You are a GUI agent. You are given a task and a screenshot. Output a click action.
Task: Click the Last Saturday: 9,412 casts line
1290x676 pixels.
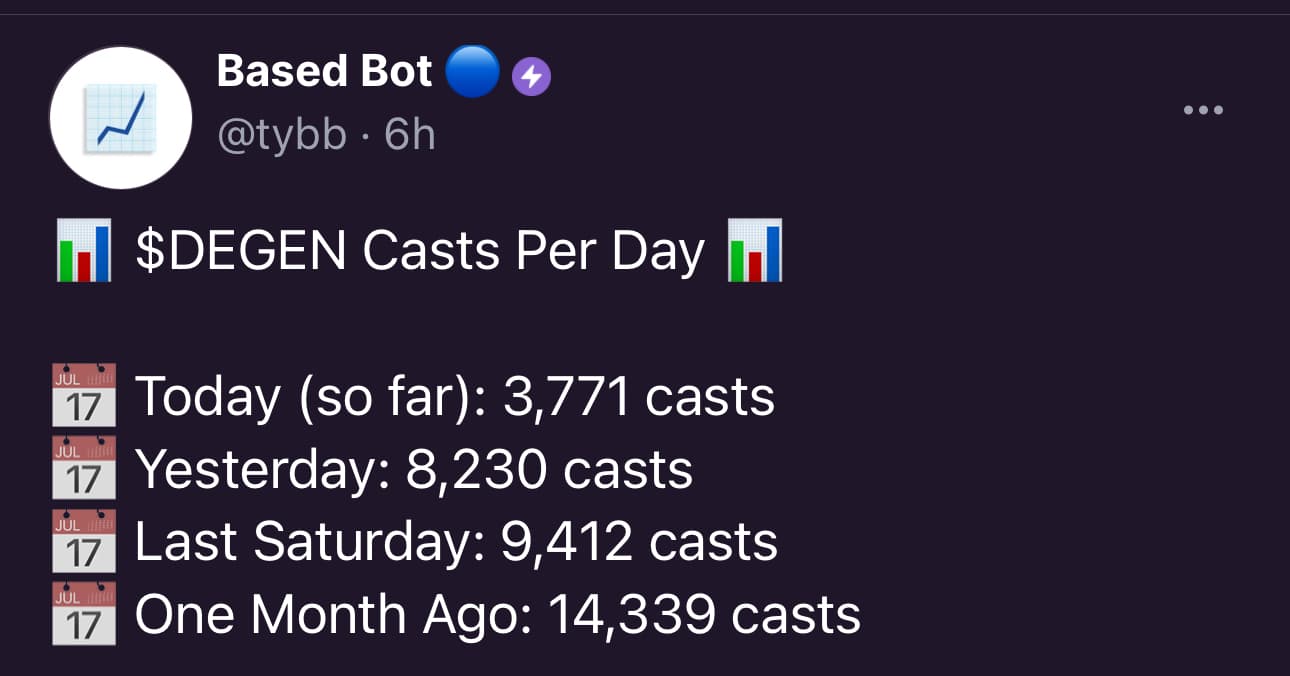tap(456, 542)
